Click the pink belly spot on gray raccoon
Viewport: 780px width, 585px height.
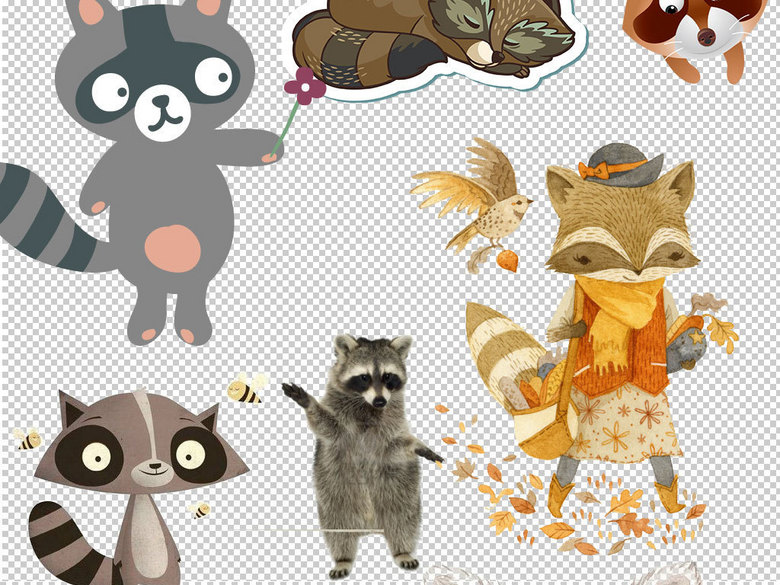point(172,248)
